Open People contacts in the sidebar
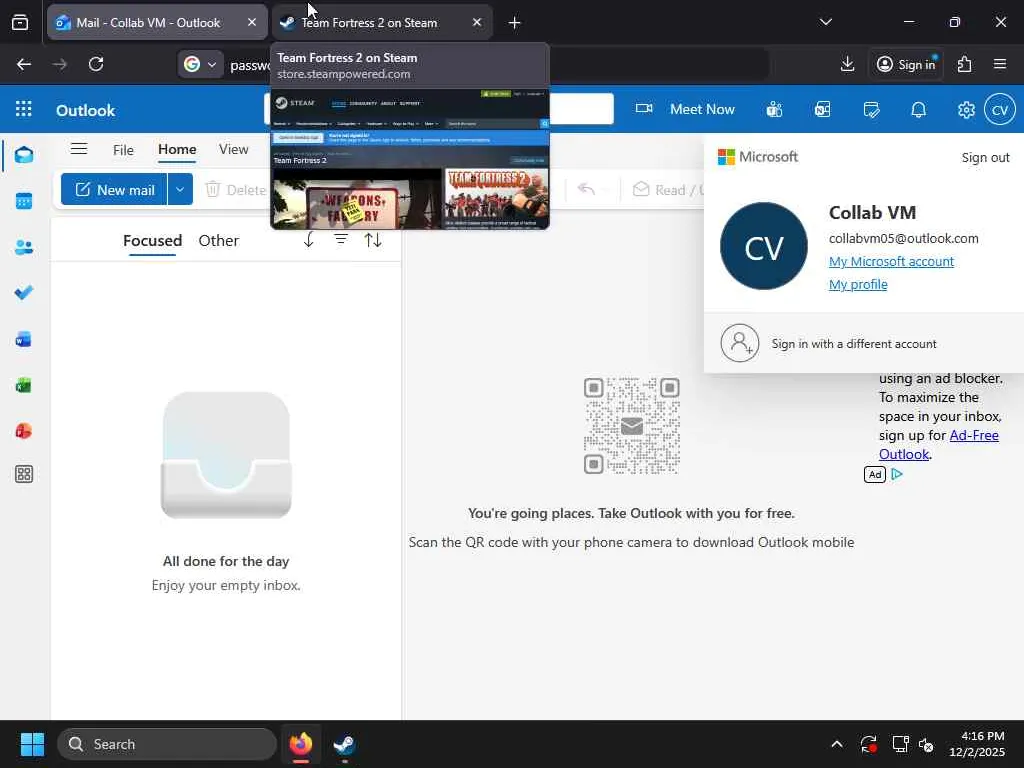This screenshot has height=768, width=1024. 24,248
